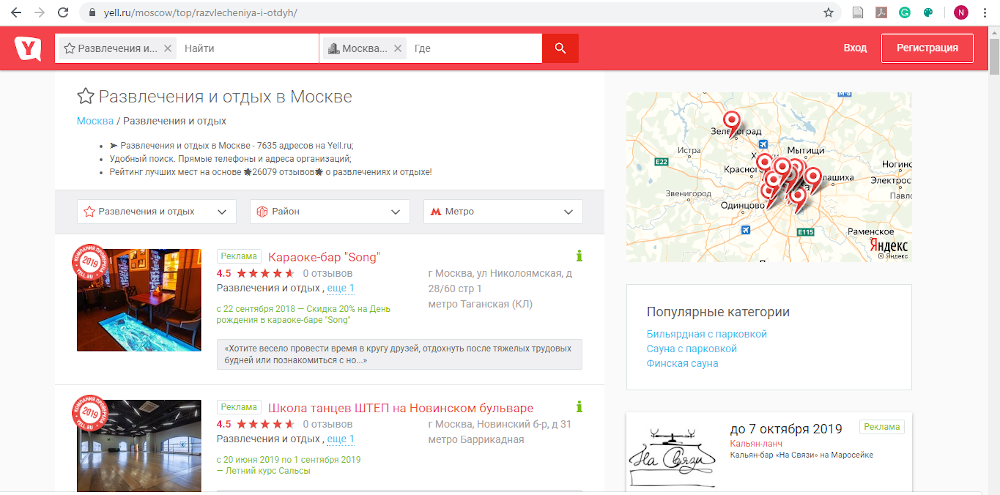This screenshot has height=495, width=1000.
Task: Click the green Grammarly extension icon
Action: click(x=905, y=12)
